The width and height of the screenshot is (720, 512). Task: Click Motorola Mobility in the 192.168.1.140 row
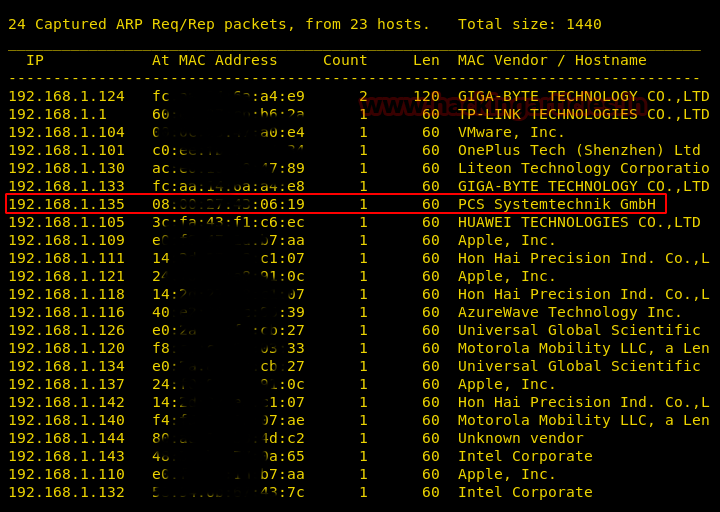(x=584, y=420)
